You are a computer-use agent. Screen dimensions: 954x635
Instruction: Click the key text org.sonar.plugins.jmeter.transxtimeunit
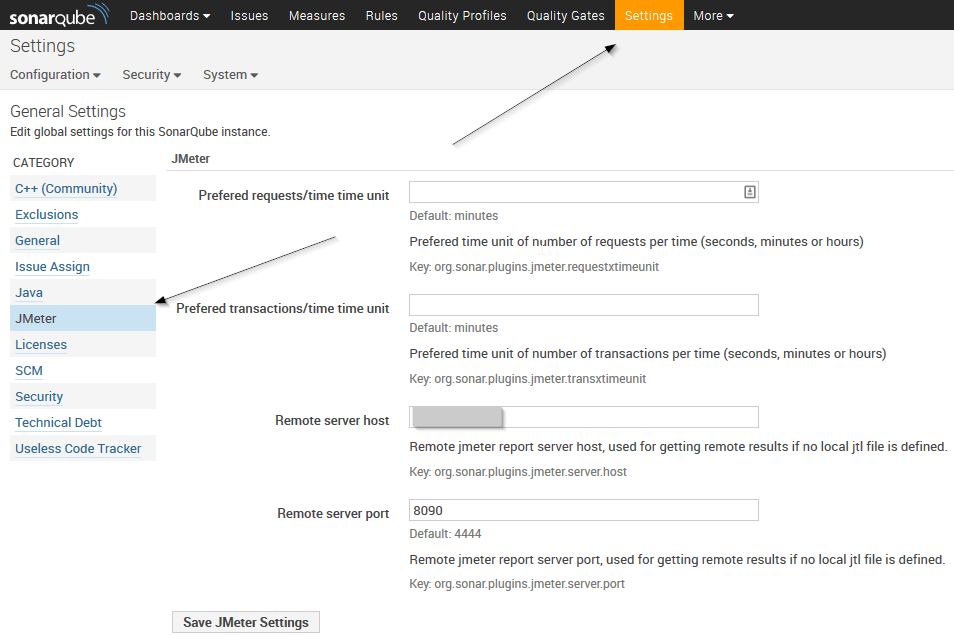coord(540,379)
